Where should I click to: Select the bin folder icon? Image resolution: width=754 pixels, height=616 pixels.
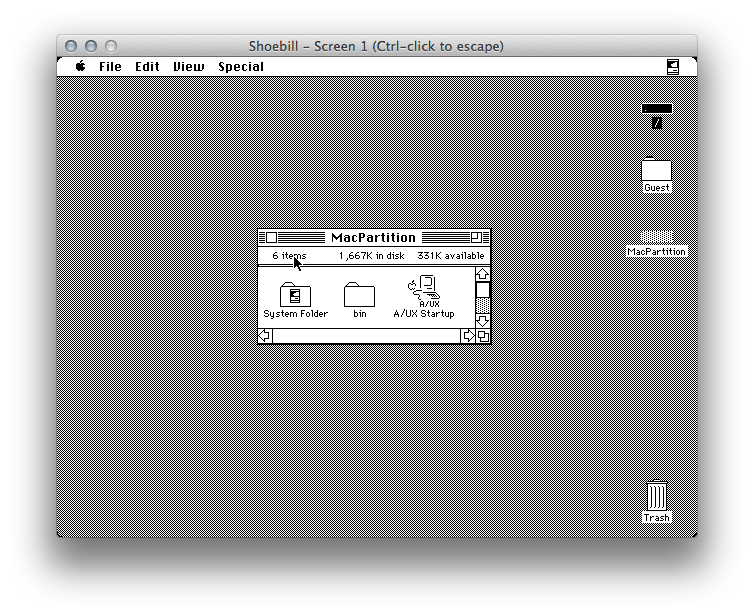click(359, 294)
